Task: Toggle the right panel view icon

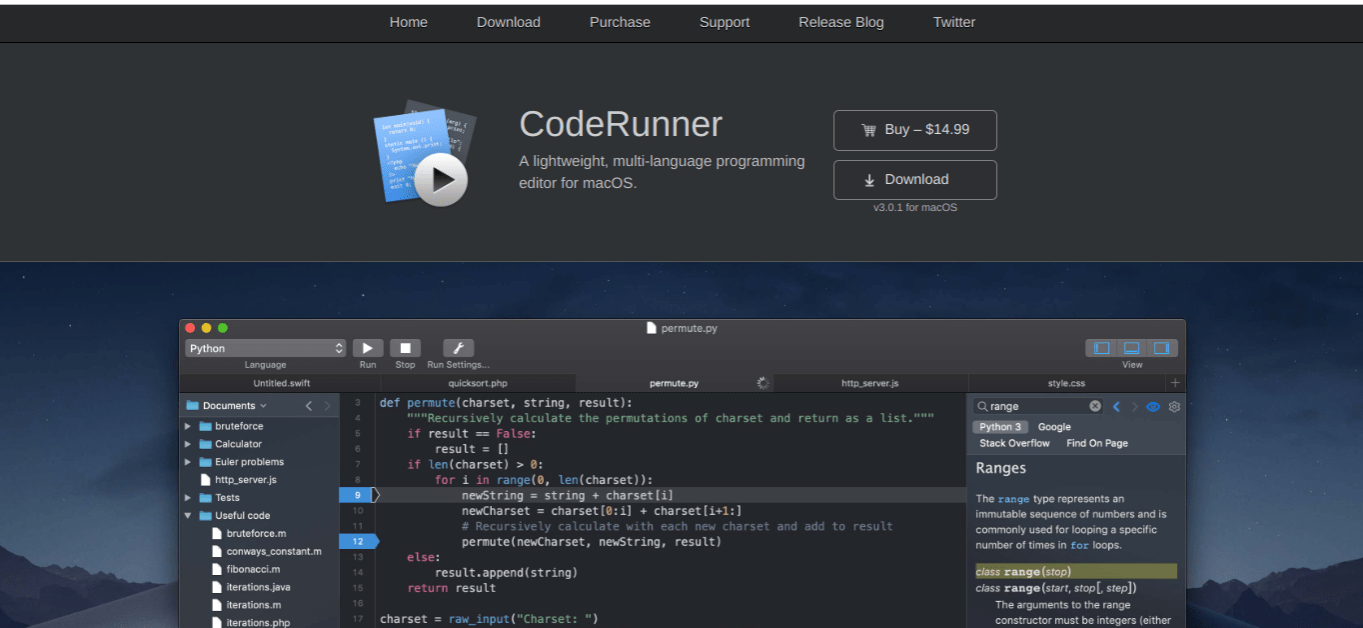Action: (x=1162, y=347)
